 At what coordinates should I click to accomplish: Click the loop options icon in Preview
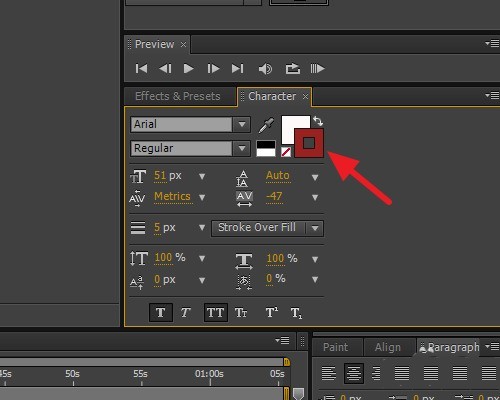(293, 69)
